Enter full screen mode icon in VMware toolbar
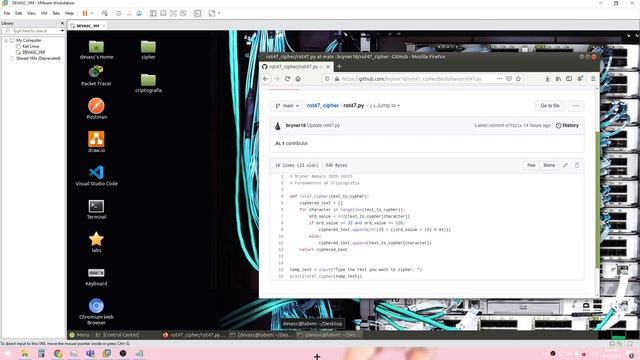640x360 pixels. (x=173, y=13)
